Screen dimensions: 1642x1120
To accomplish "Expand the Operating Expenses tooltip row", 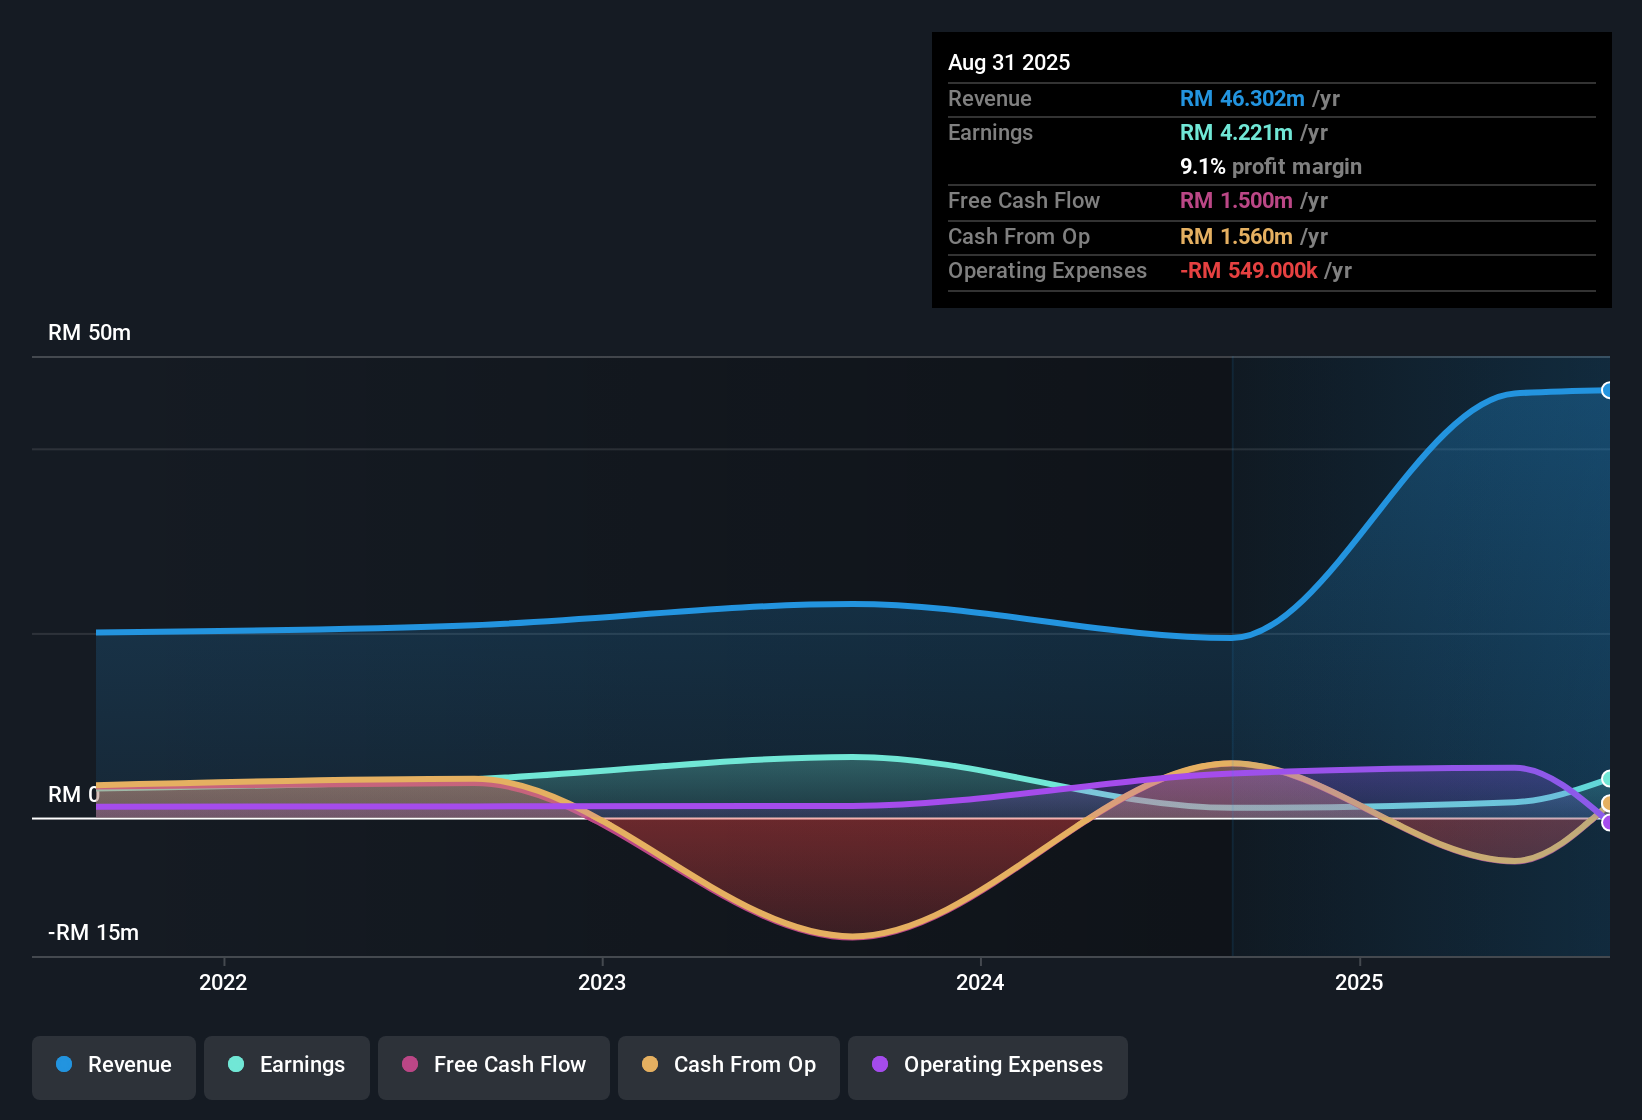I will point(1047,270).
